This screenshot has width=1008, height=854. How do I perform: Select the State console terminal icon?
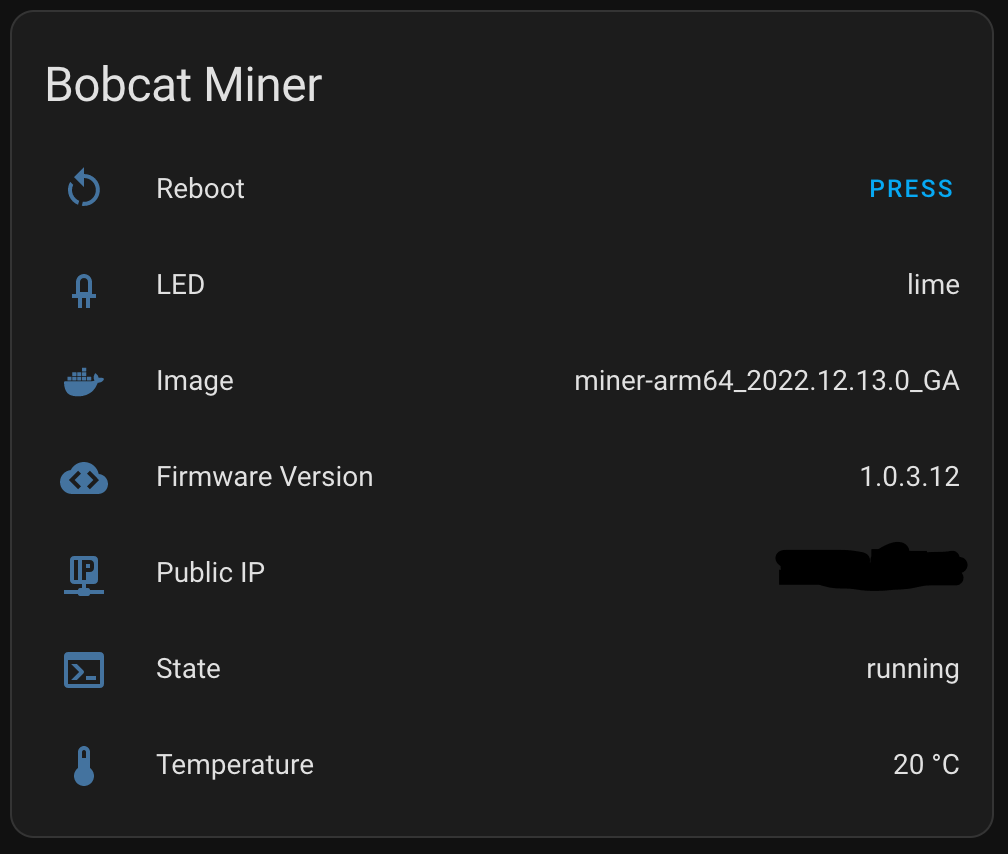tap(84, 668)
